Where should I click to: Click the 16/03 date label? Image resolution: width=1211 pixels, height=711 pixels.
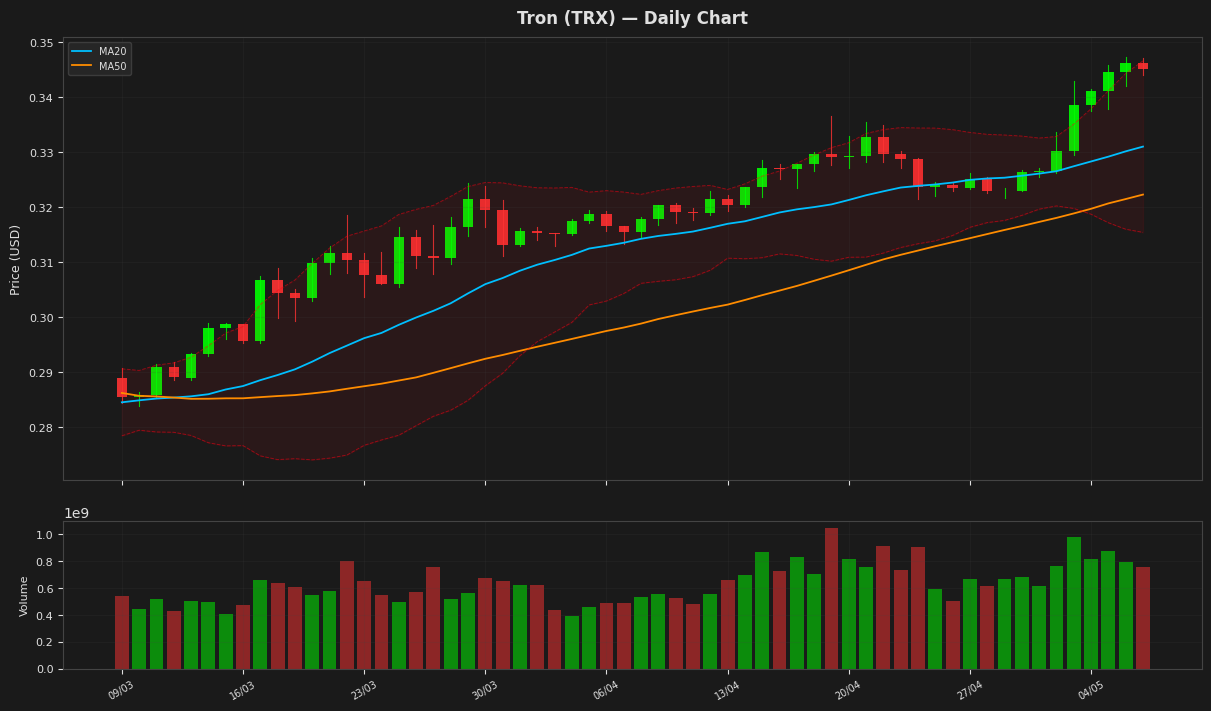tap(242, 690)
